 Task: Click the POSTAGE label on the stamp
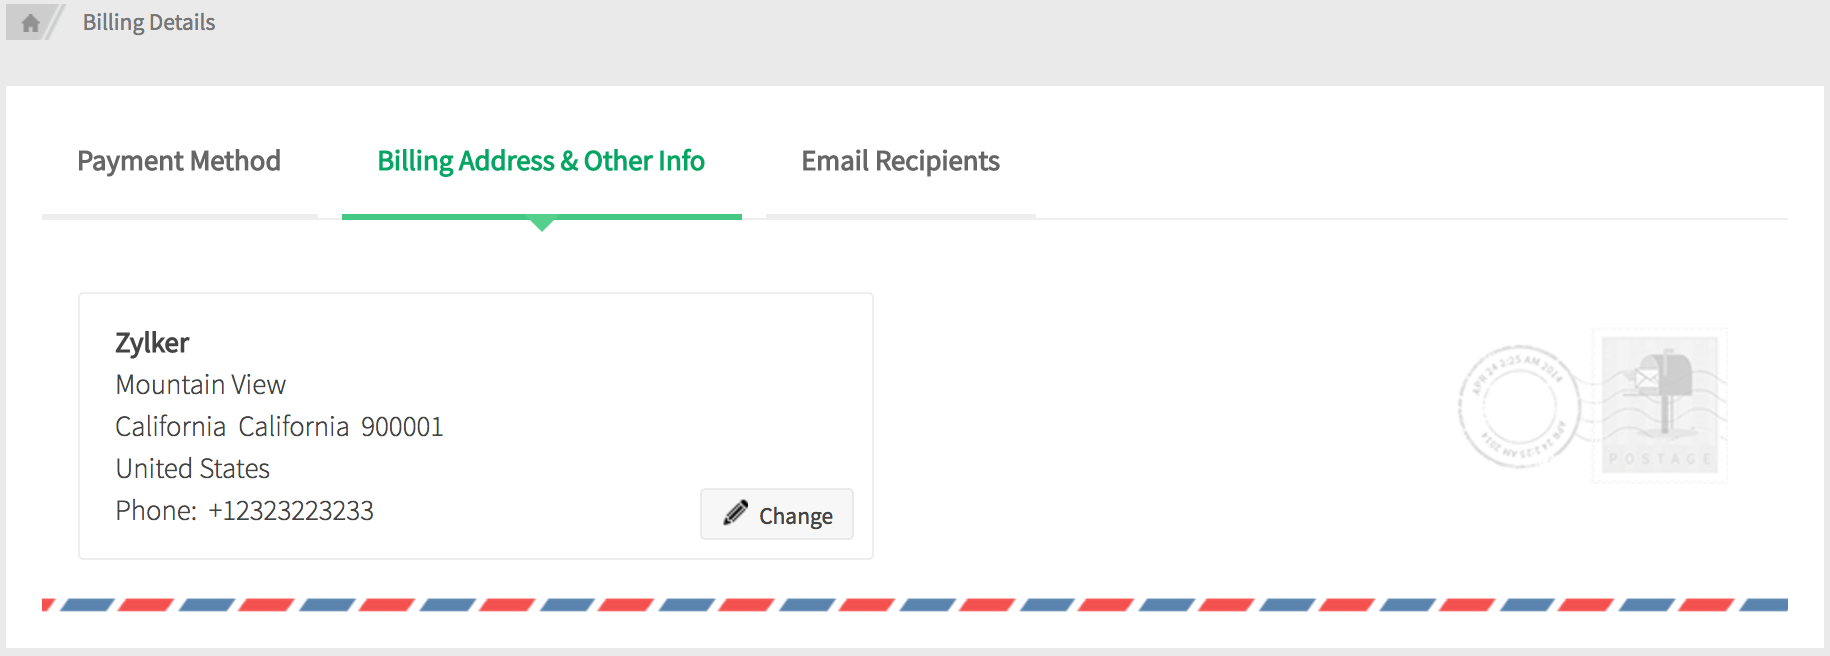tap(1660, 459)
